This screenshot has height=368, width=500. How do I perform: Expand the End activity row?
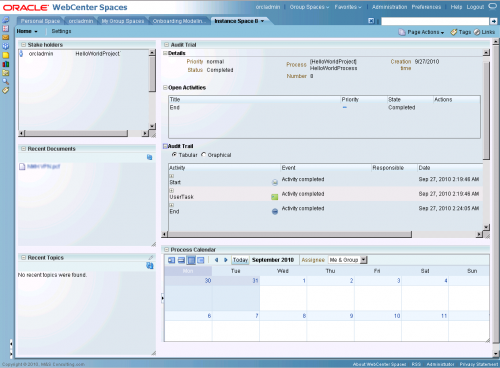tap(172, 205)
